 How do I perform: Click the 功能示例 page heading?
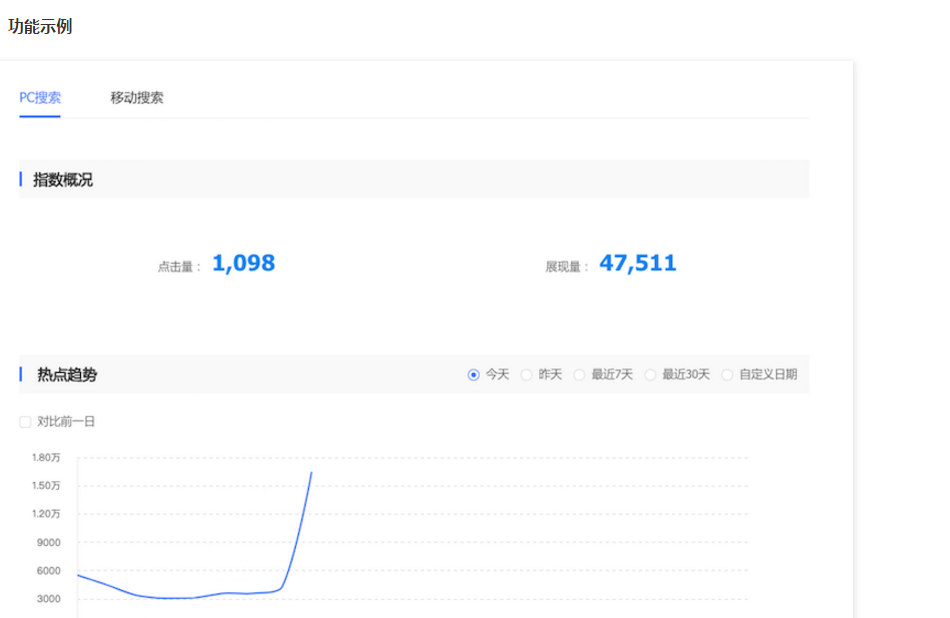[x=40, y=27]
